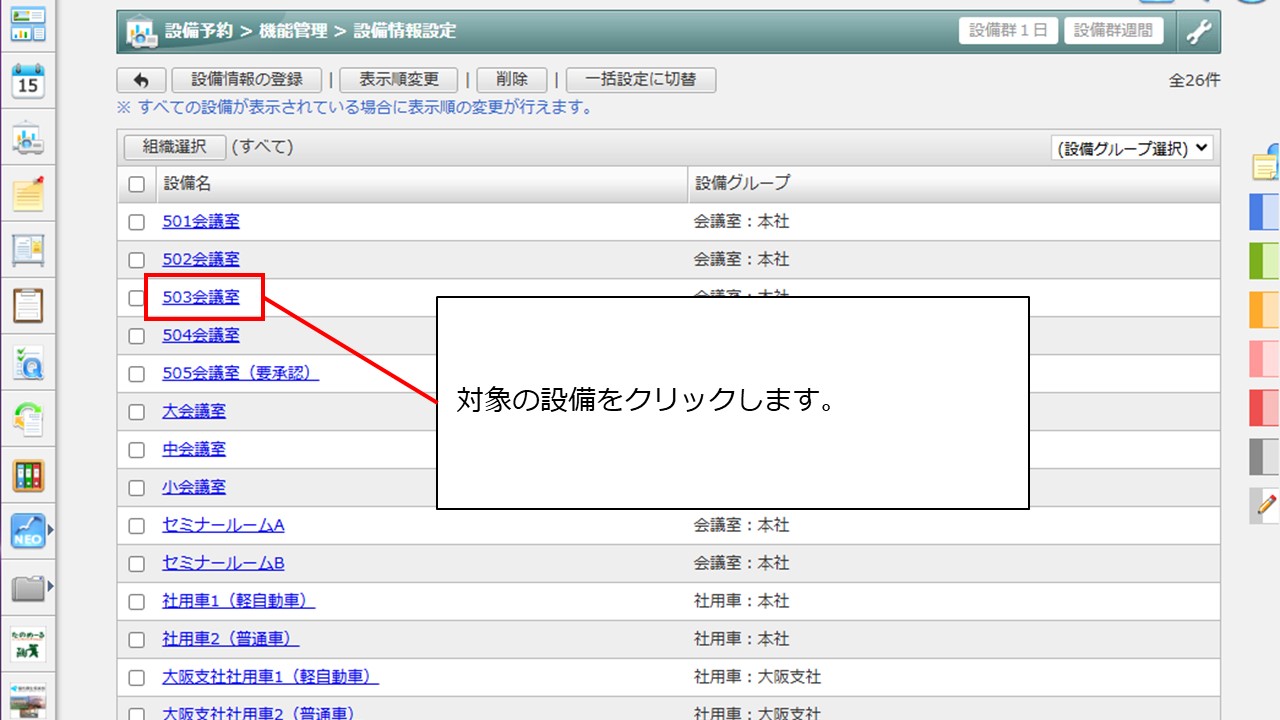Check the box next to 501会議室
Viewport: 1280px width, 720px height.
(137, 222)
